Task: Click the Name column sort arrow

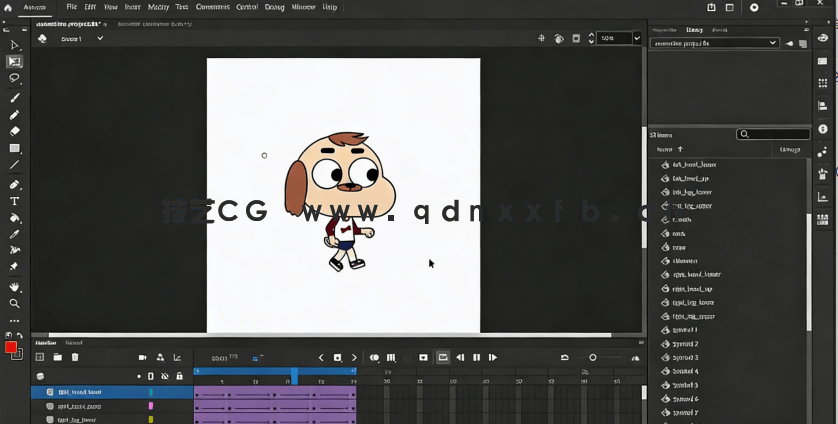Action: click(x=680, y=149)
